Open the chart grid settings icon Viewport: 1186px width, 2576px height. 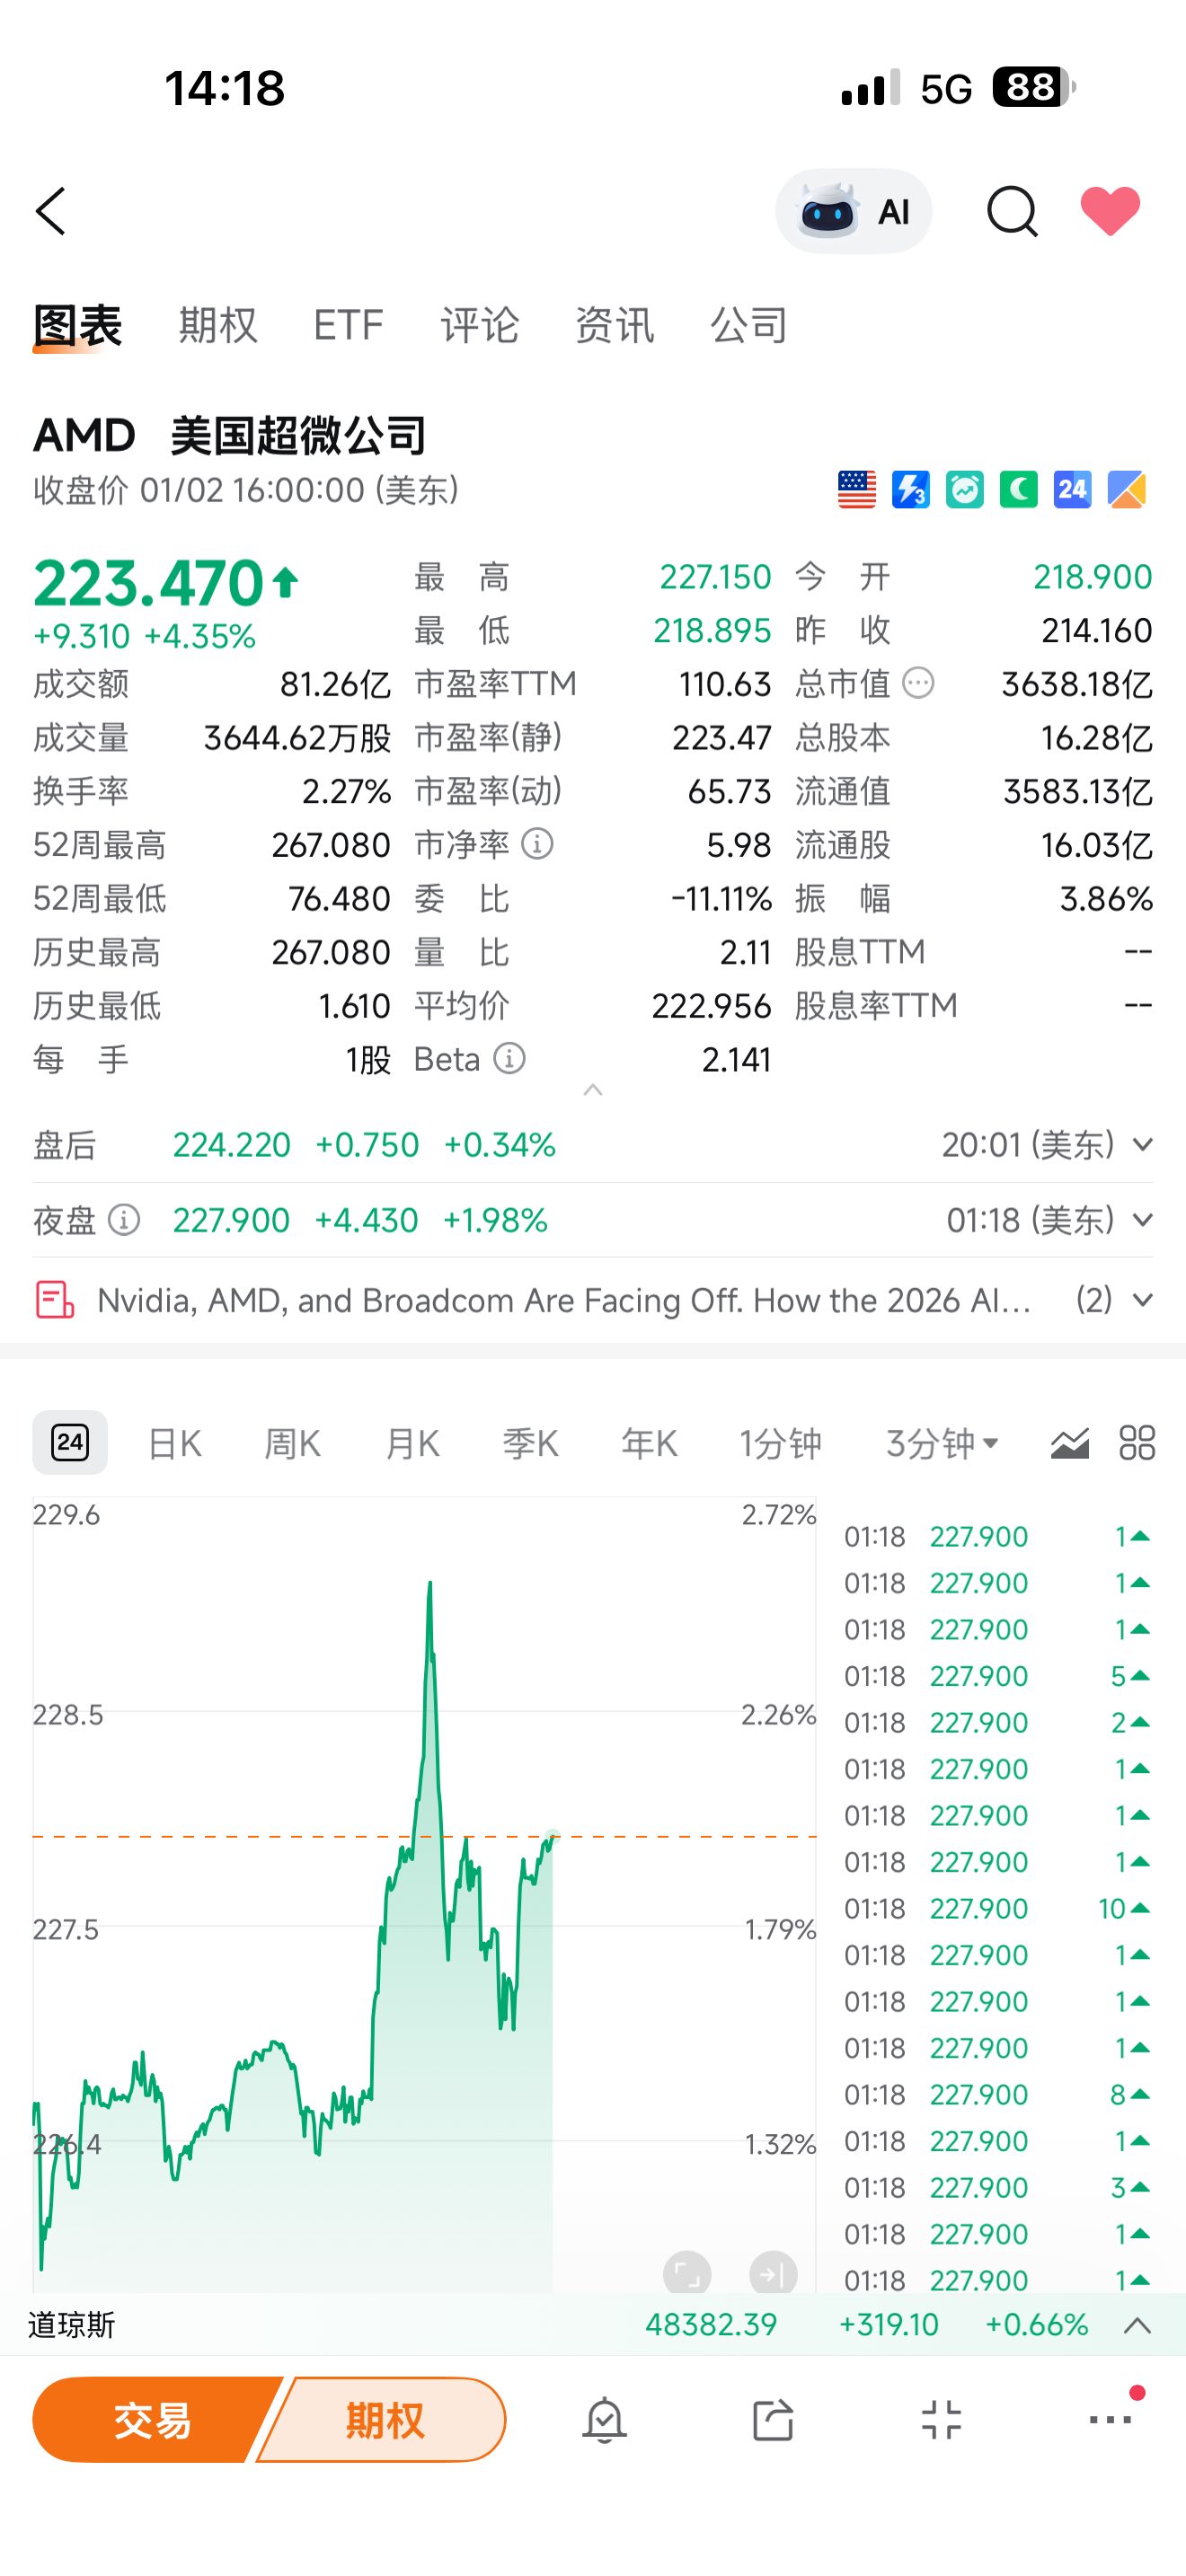[1137, 1443]
